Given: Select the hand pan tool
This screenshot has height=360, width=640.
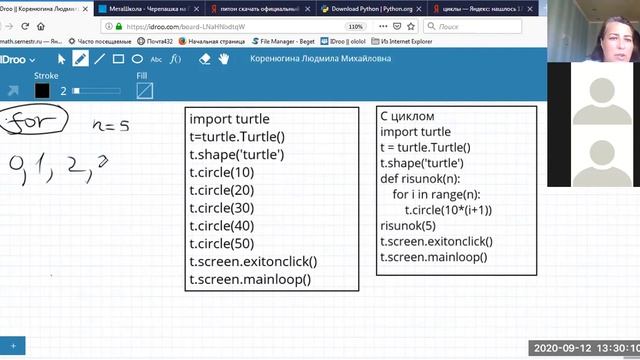Looking at the screenshot, I should point(224,59).
